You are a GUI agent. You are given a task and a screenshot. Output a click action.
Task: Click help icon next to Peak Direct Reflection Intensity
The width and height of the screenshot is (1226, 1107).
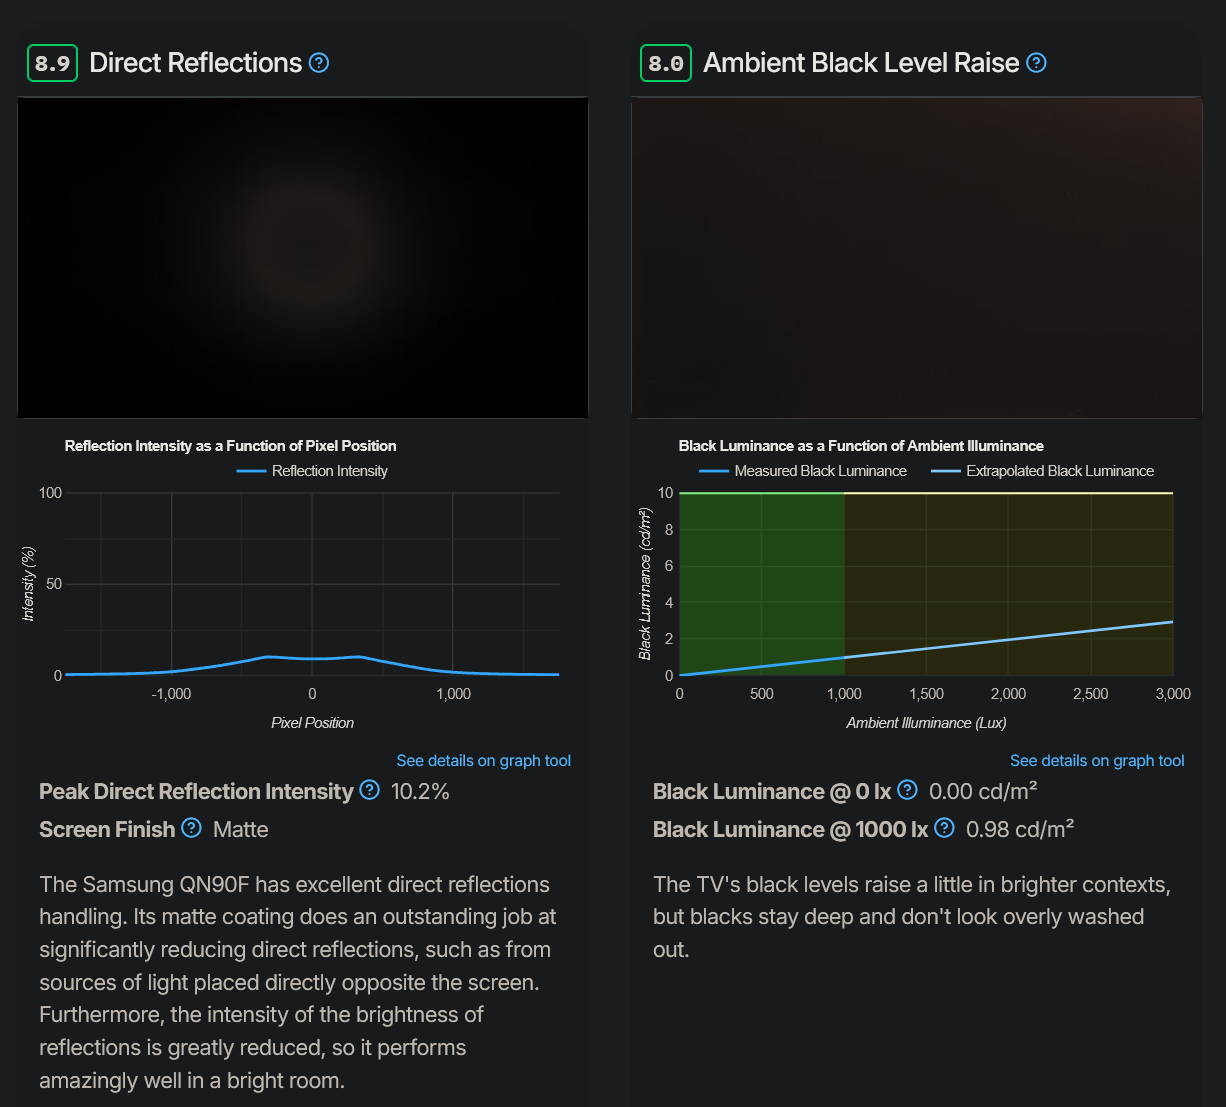(x=369, y=790)
